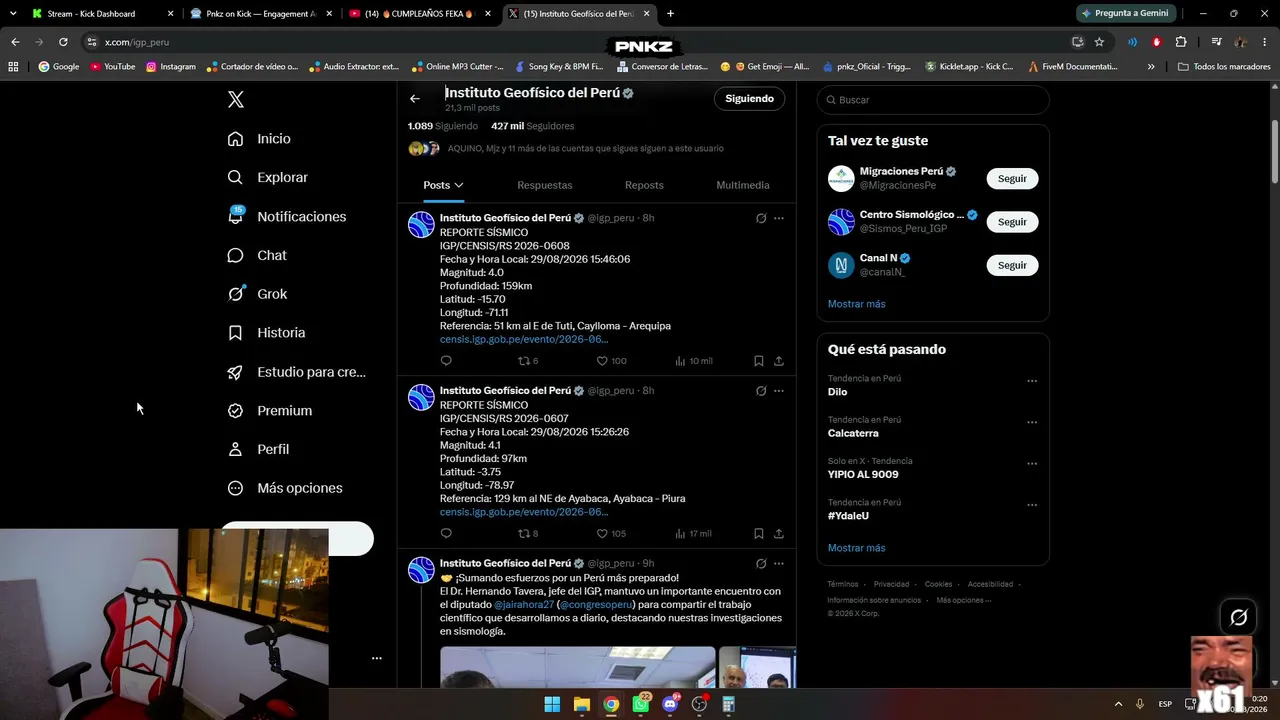Bookmark this page with star icon
Screen dimensions: 1280x720
[1099, 42]
